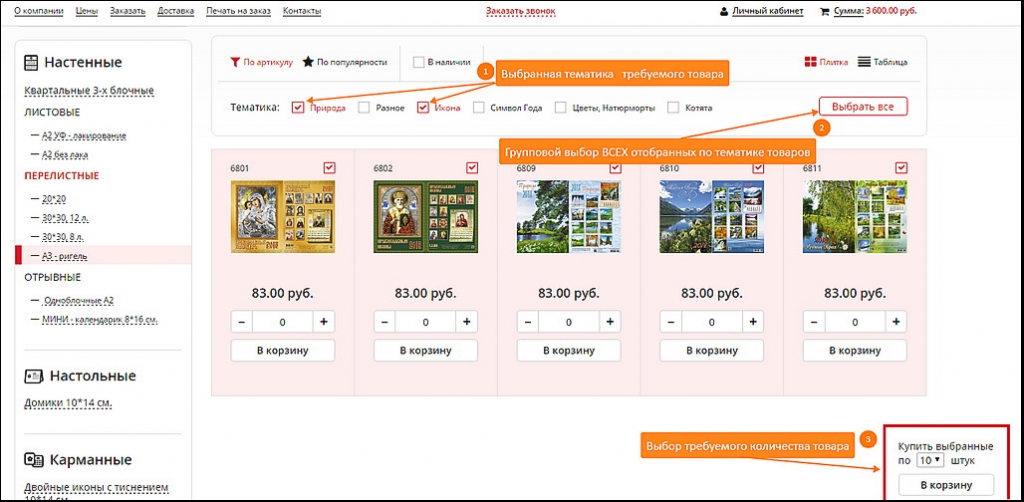This screenshot has height=502, width=1024.
Task: Click quantity input field of product 6809
Action: pos(568,322)
